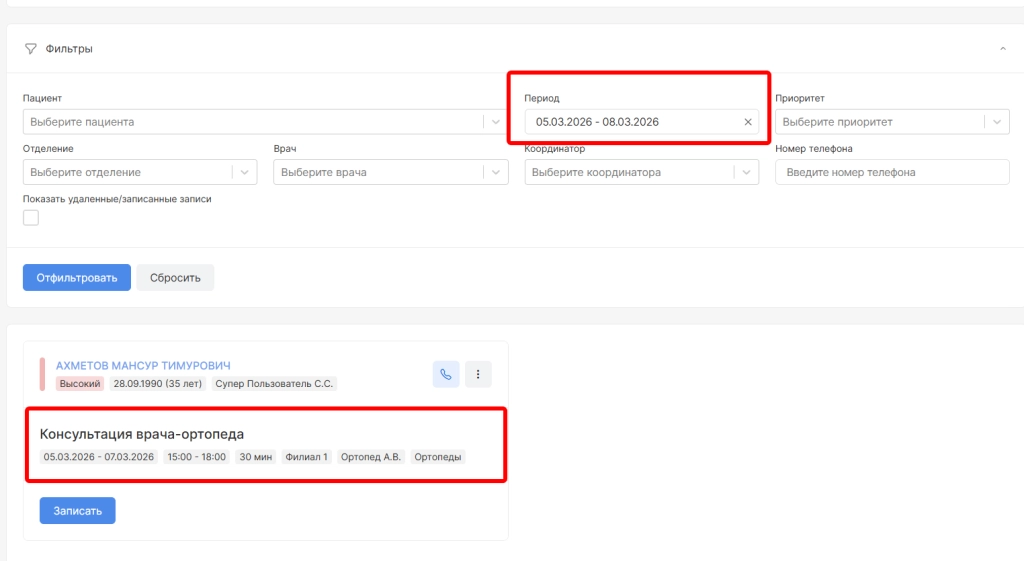Open the three-dot menu on patient card
1024x561 pixels.
(x=478, y=374)
